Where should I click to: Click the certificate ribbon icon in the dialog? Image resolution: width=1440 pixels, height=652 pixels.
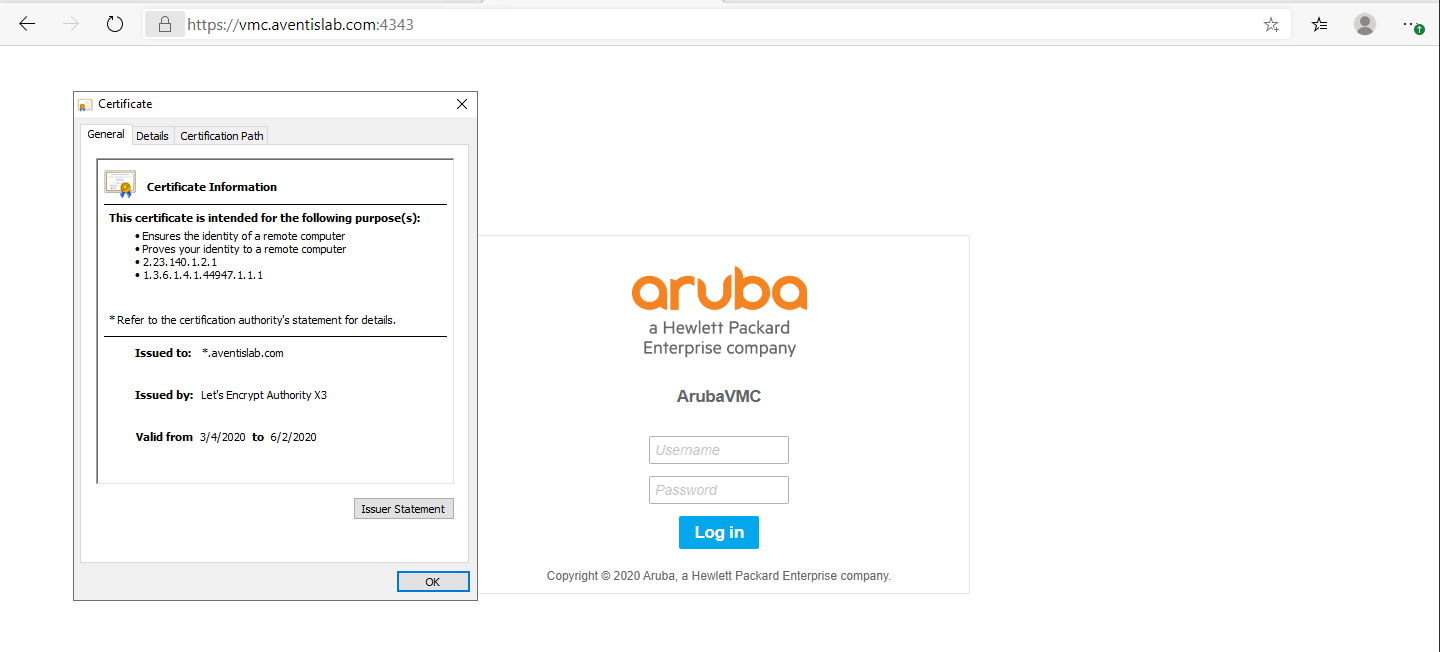click(119, 183)
